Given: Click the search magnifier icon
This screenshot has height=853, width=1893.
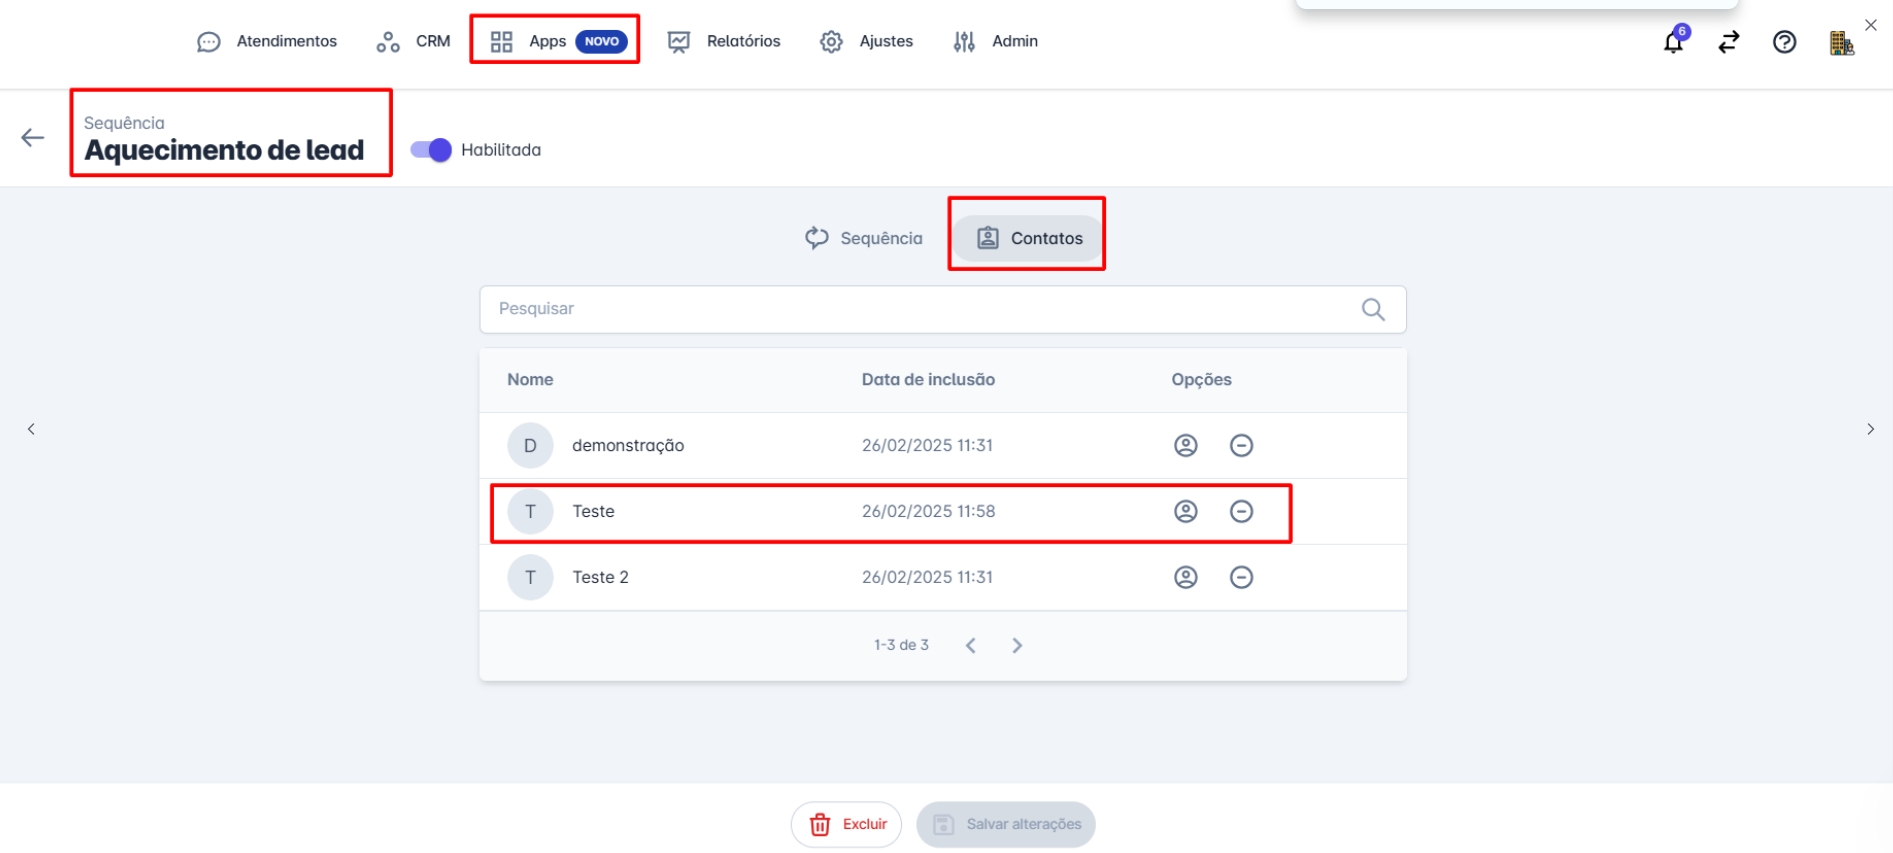Looking at the screenshot, I should (1373, 310).
